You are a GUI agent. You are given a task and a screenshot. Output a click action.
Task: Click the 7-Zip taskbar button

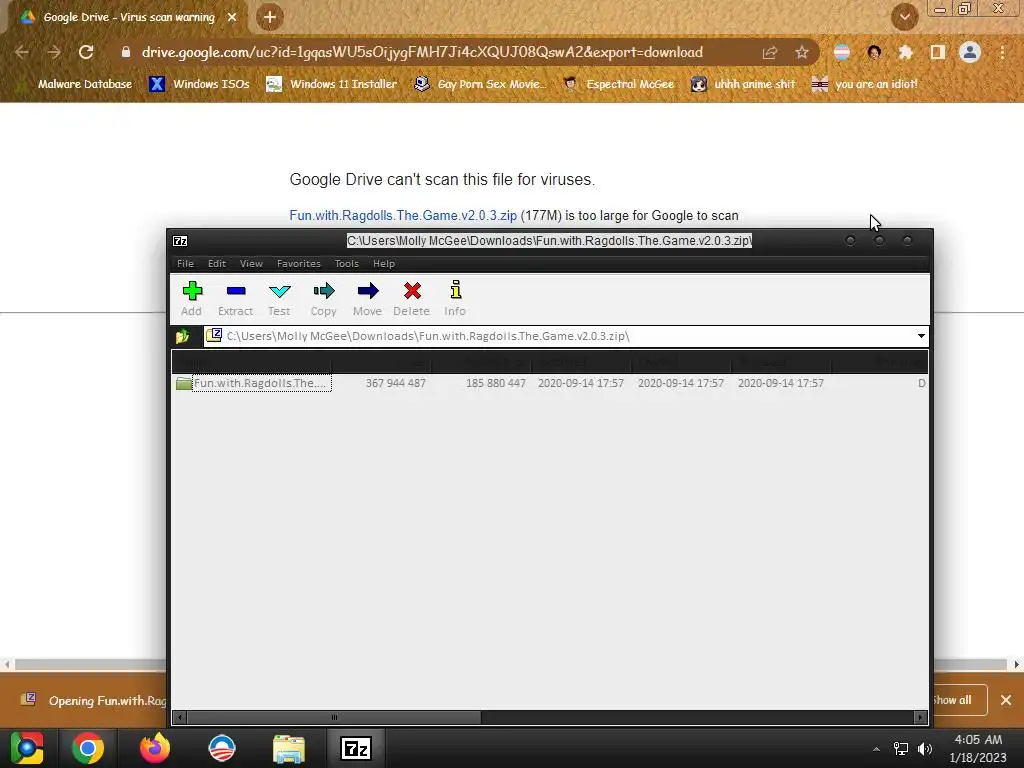pos(356,748)
